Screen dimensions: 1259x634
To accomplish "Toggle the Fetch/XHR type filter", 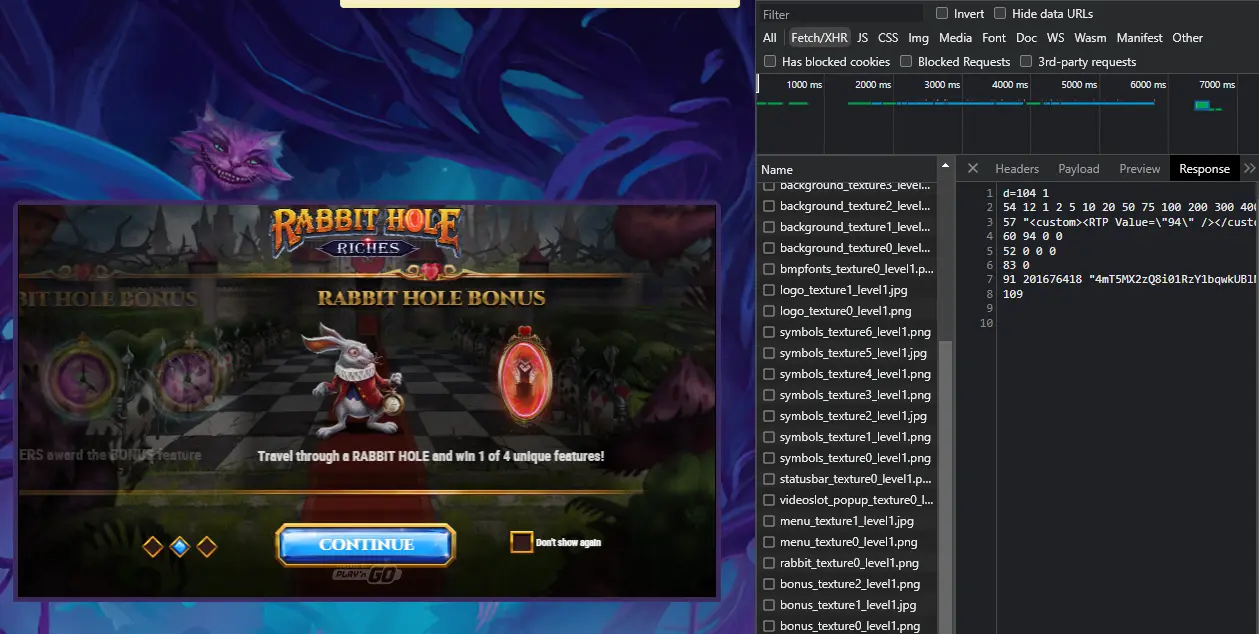I will coord(819,38).
